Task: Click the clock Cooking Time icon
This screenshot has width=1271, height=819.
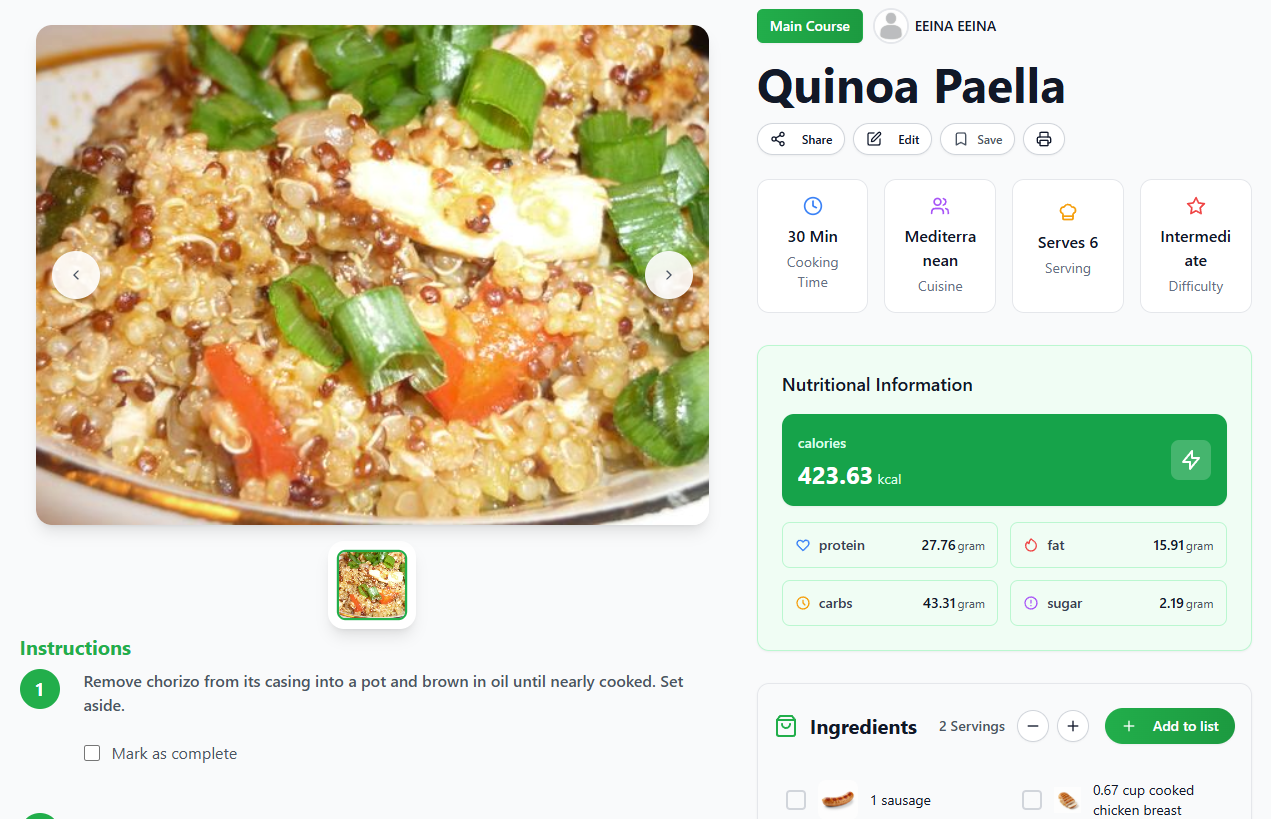Action: [x=812, y=206]
